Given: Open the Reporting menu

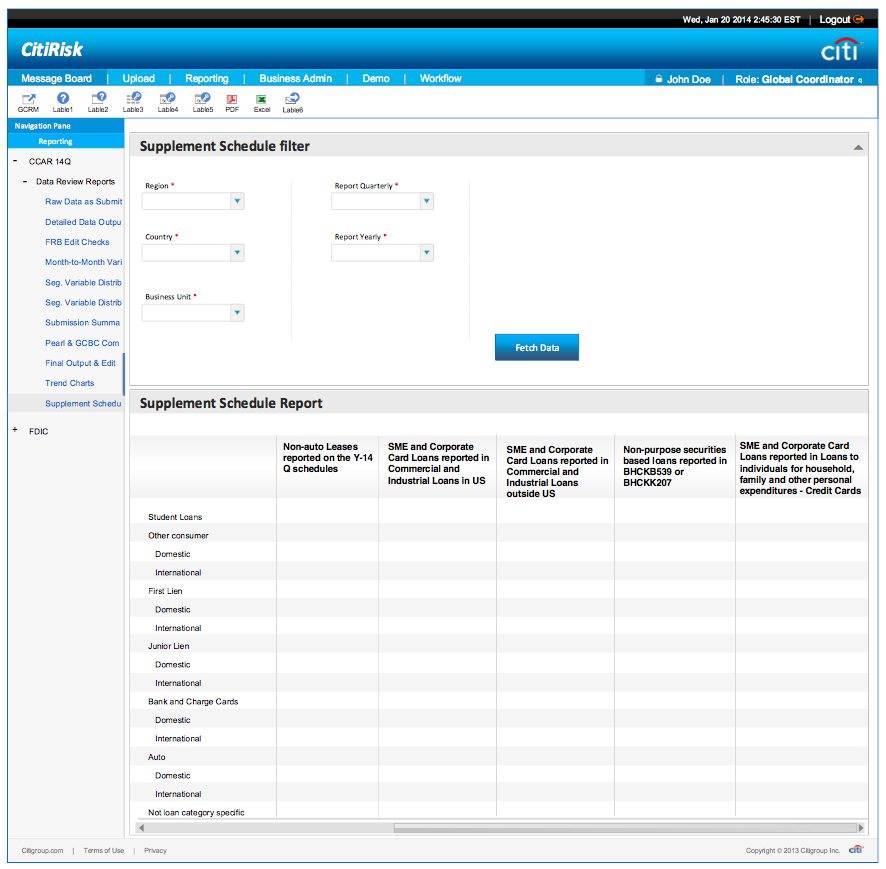Looking at the screenshot, I should tap(207, 79).
